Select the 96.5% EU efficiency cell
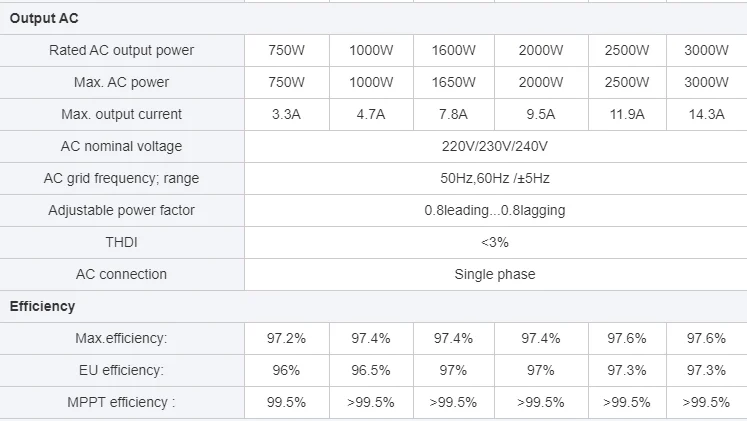The image size is (747, 421). [372, 370]
